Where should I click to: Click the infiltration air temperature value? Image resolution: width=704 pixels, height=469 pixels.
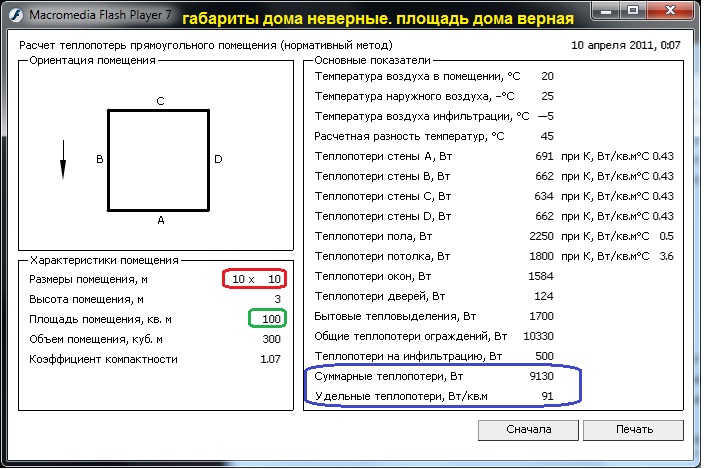[x=545, y=116]
